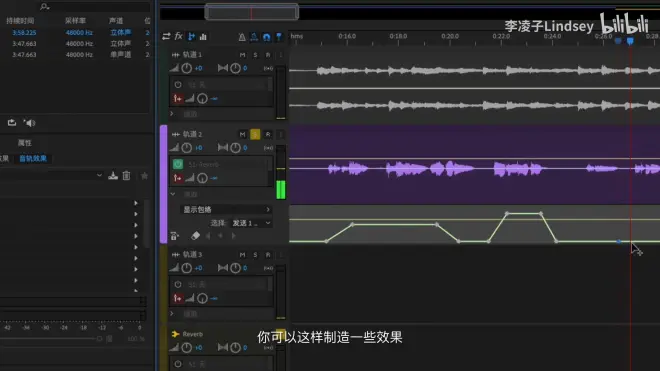Collapse the 轨道 2 automation lane chevron

coord(173,194)
